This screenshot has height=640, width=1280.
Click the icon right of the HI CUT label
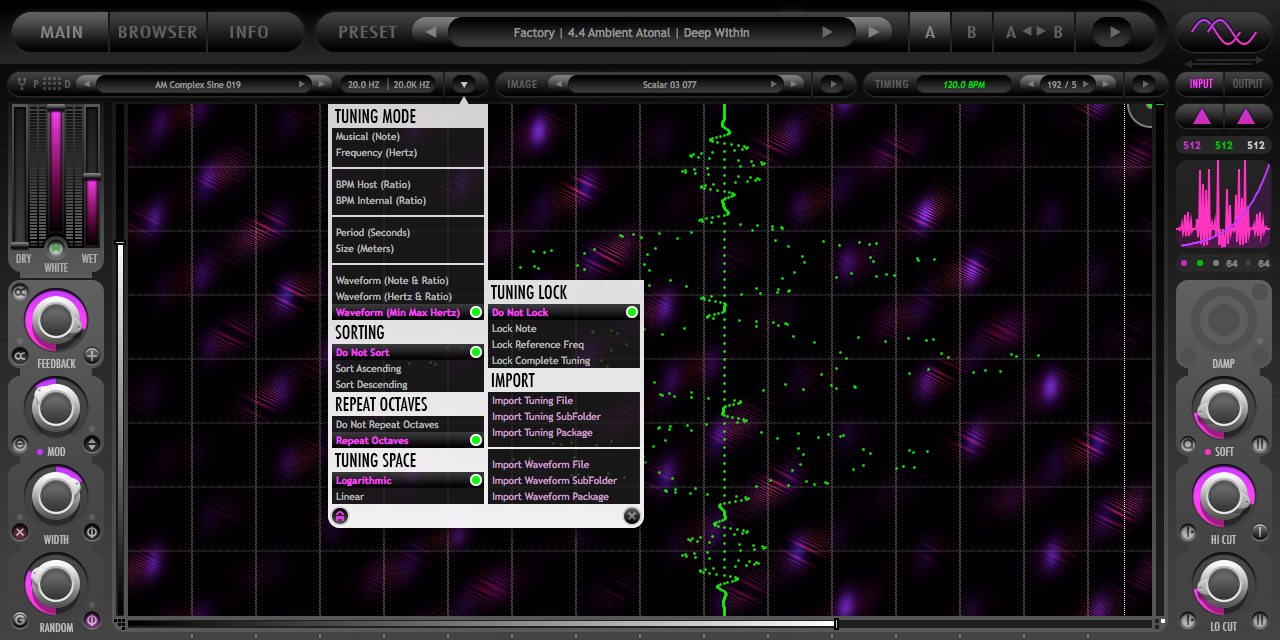(1260, 533)
